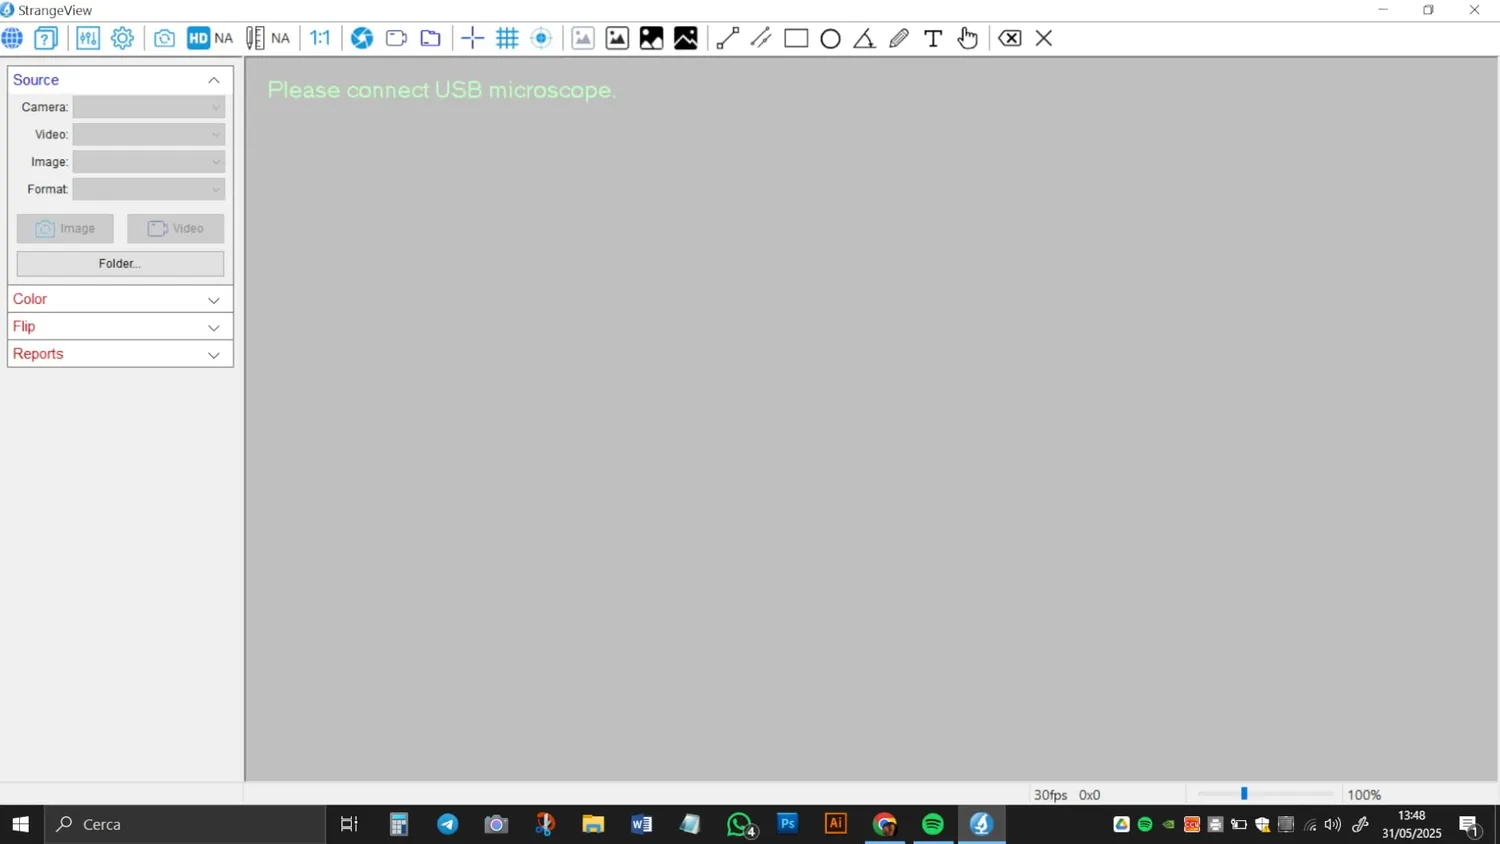Open the folder toolbar icon
1500x844 pixels.
tap(430, 39)
